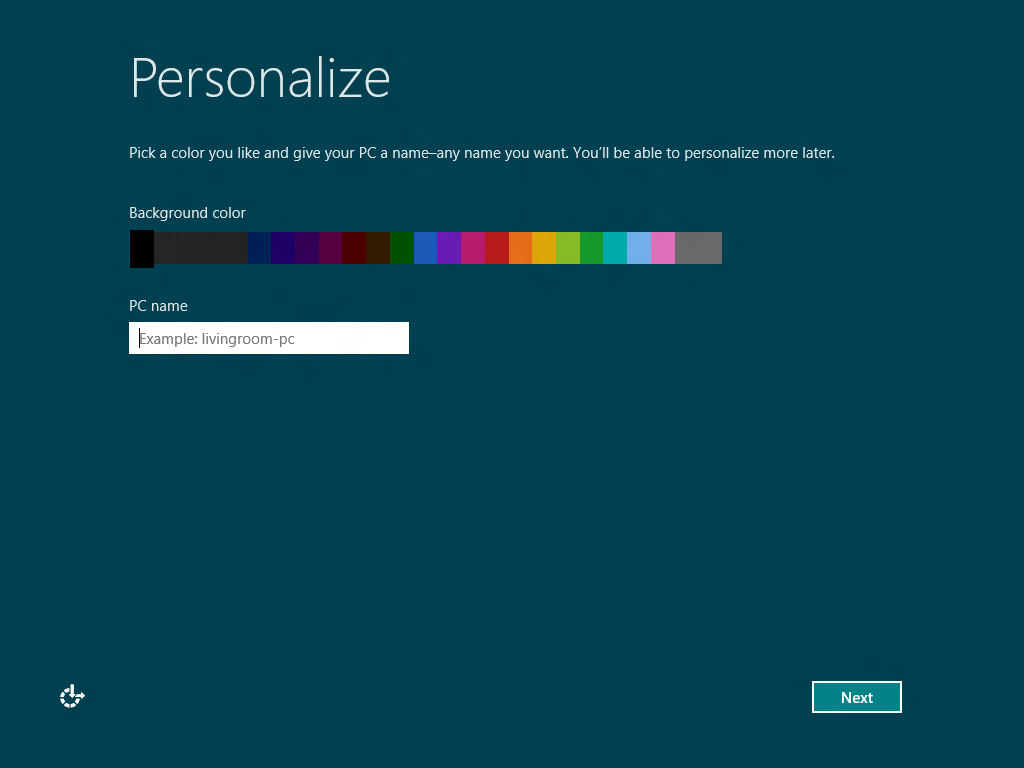Choose the medium green swatch beside teal
The height and width of the screenshot is (768, 1024).
(x=591, y=248)
